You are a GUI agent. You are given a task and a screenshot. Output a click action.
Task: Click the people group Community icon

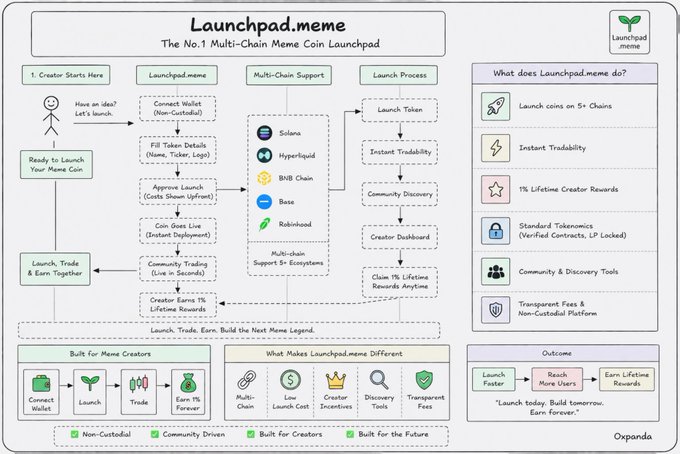pos(496,271)
